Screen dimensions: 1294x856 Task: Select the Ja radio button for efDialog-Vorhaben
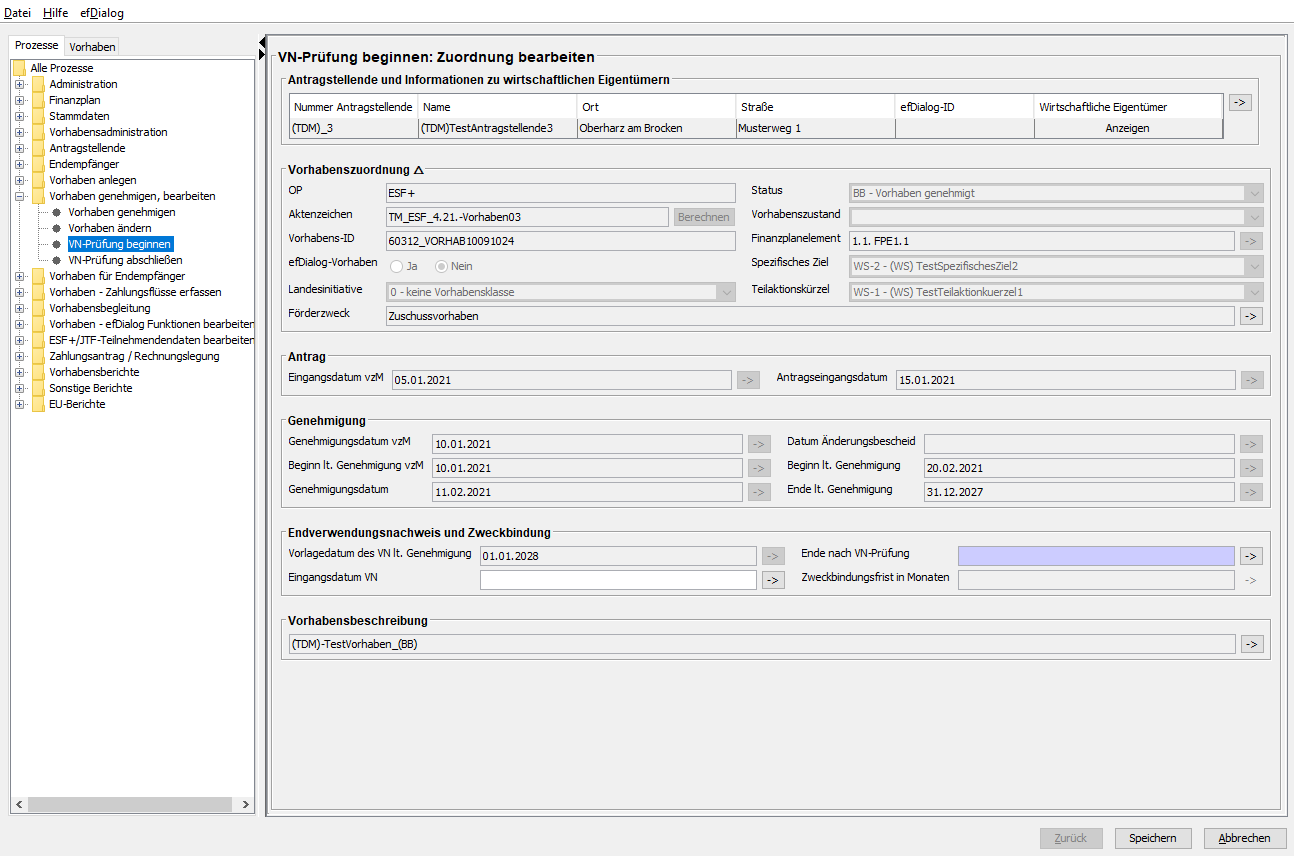[x=397, y=266]
